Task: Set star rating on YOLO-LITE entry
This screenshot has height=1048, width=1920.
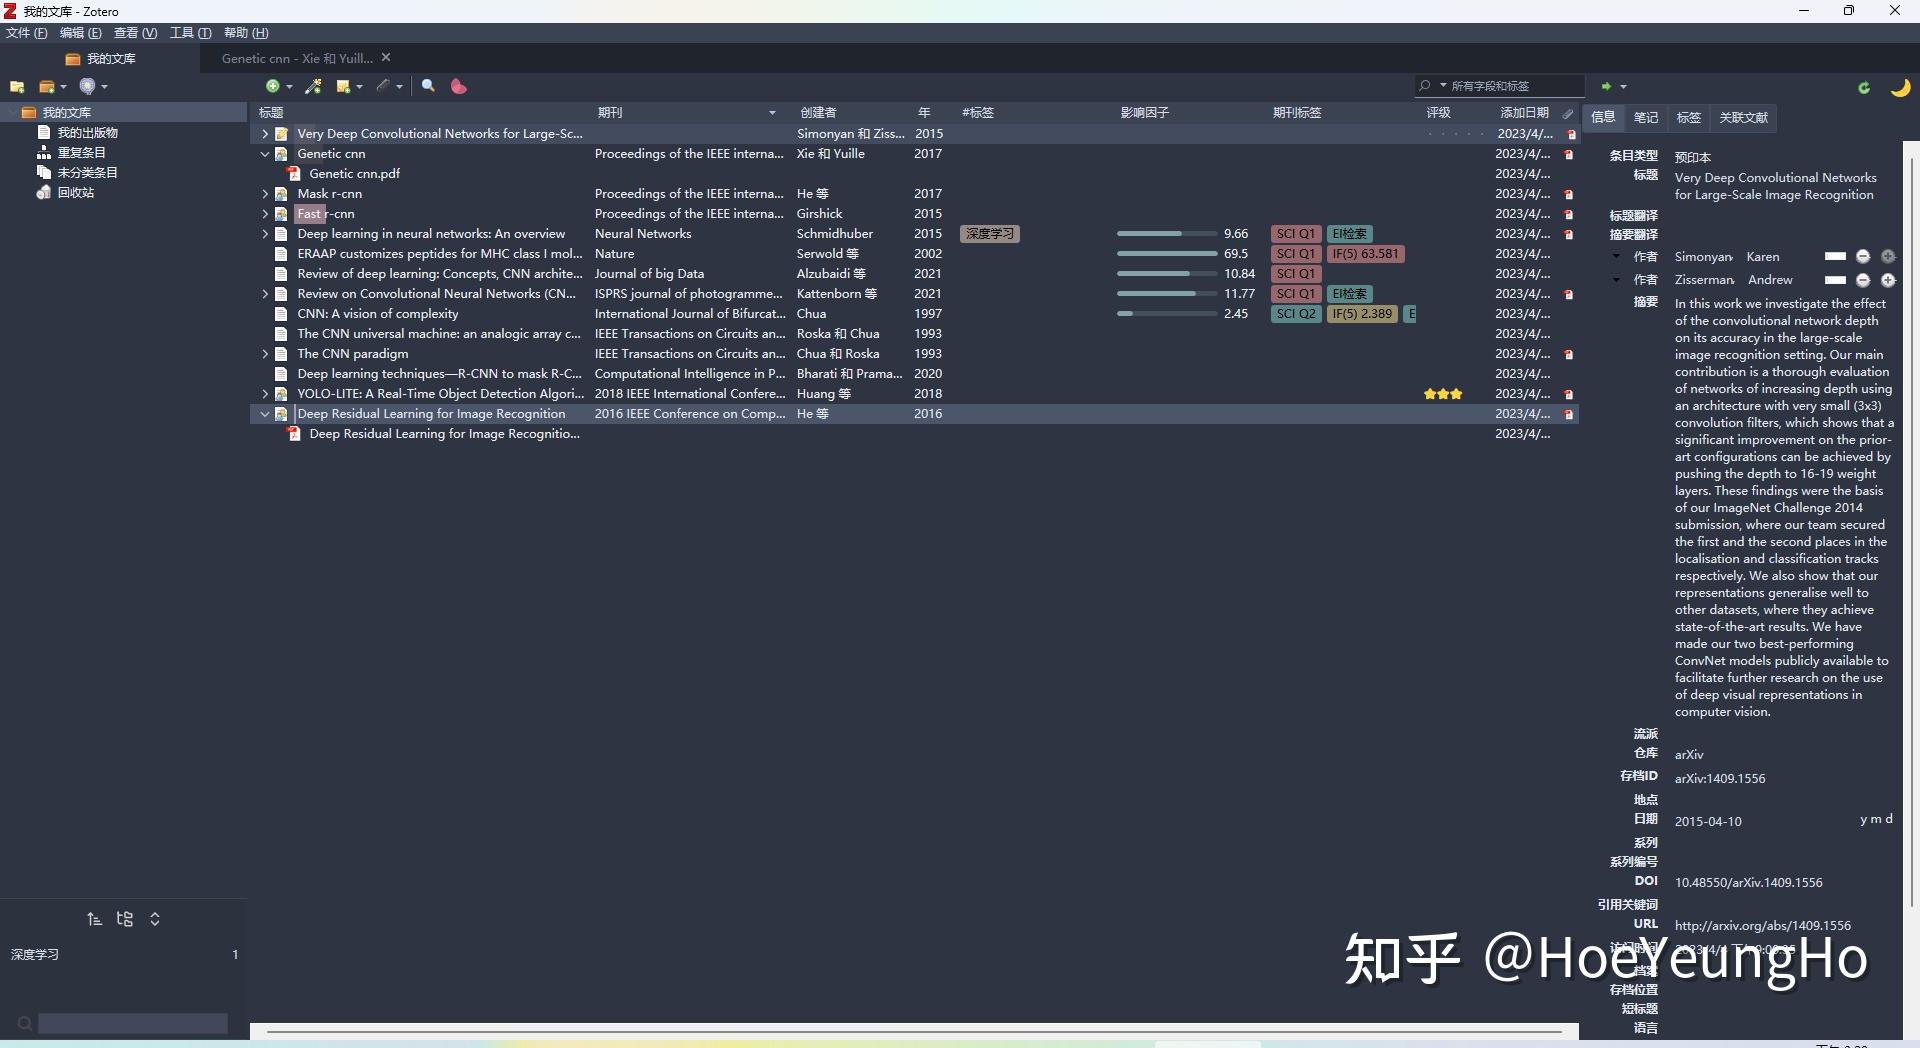Action: (1443, 393)
